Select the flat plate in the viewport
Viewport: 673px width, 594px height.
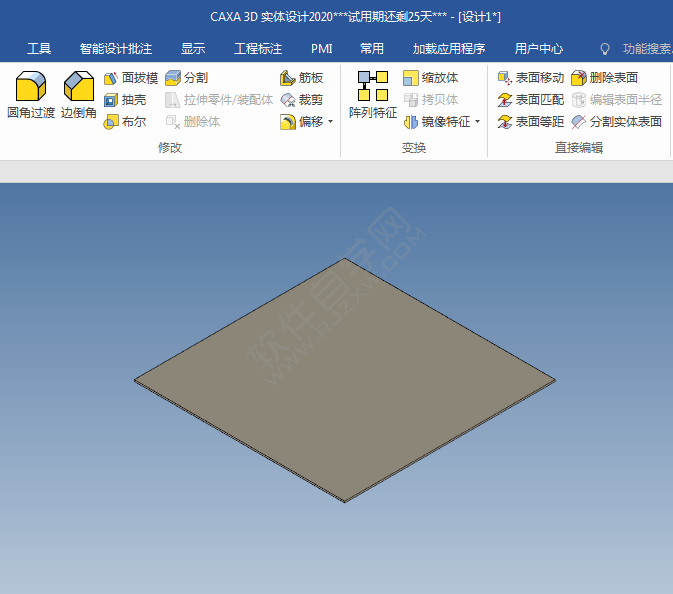[x=345, y=380]
